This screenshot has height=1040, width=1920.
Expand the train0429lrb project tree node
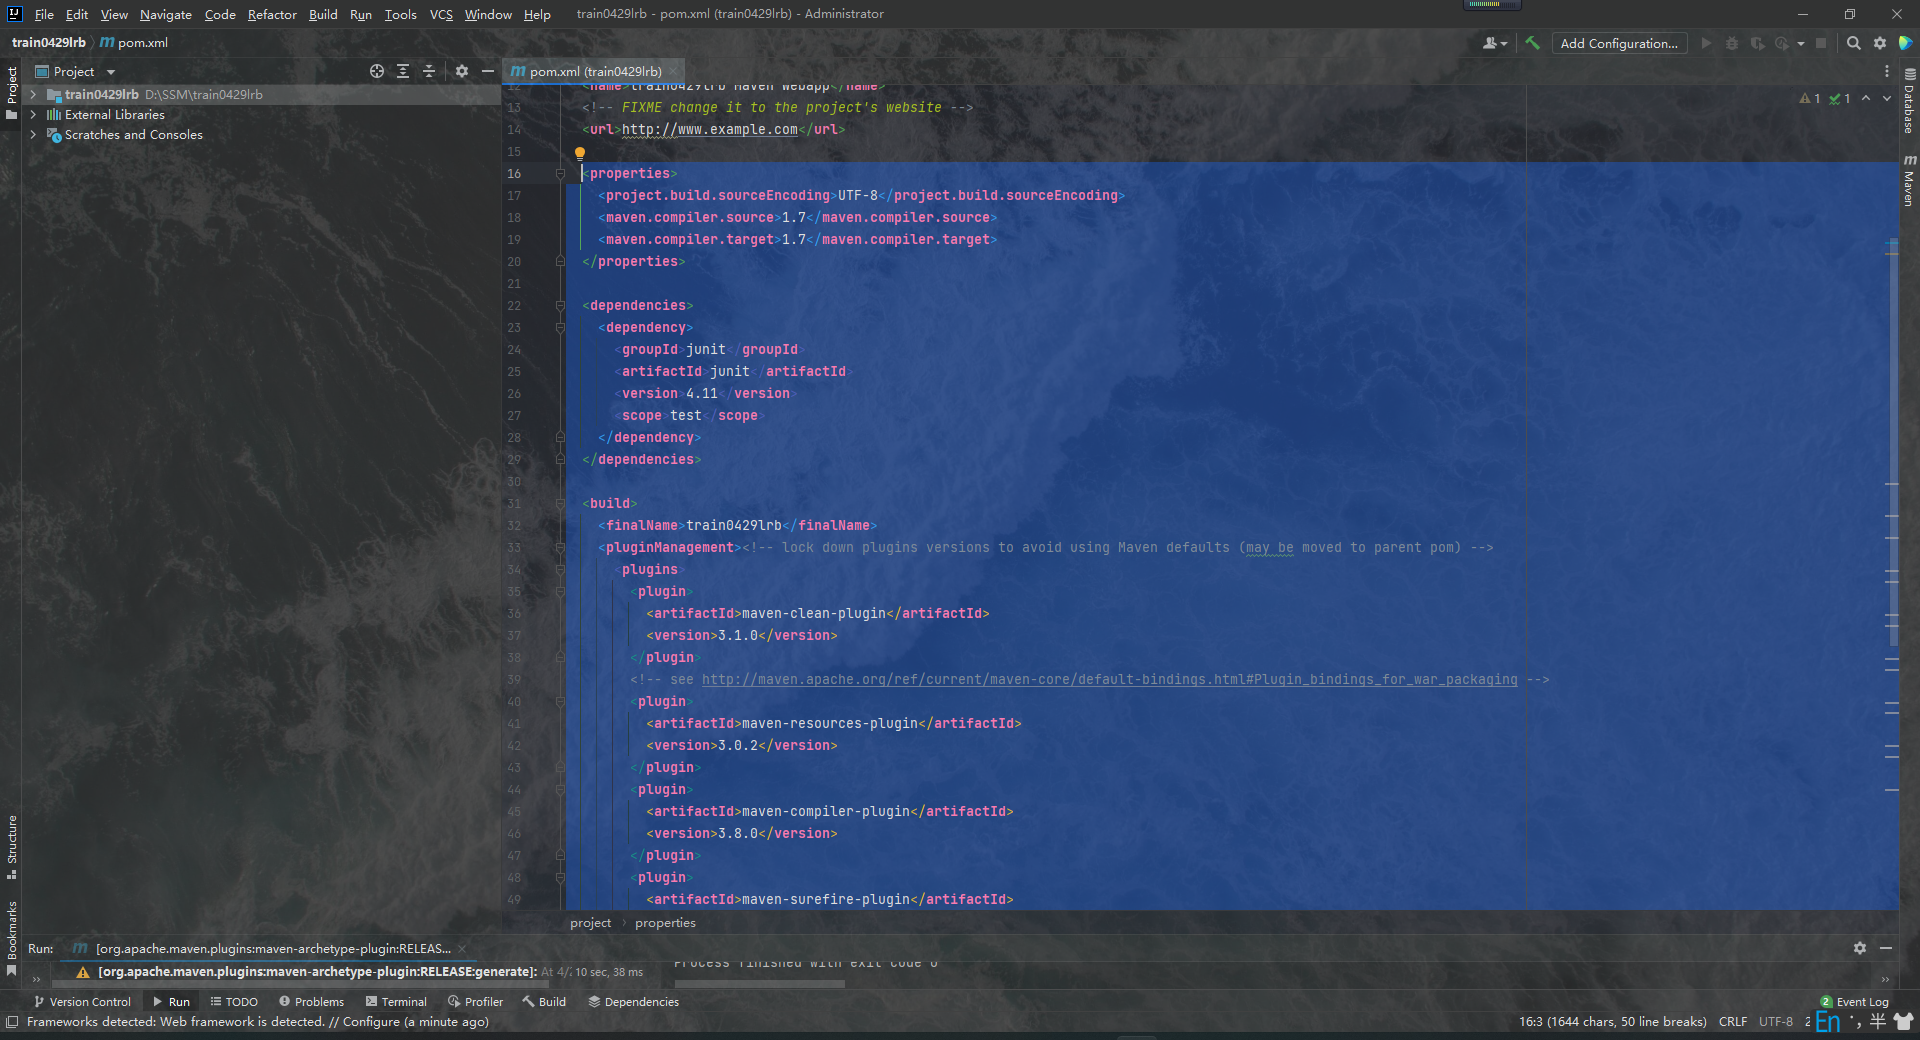[33, 94]
